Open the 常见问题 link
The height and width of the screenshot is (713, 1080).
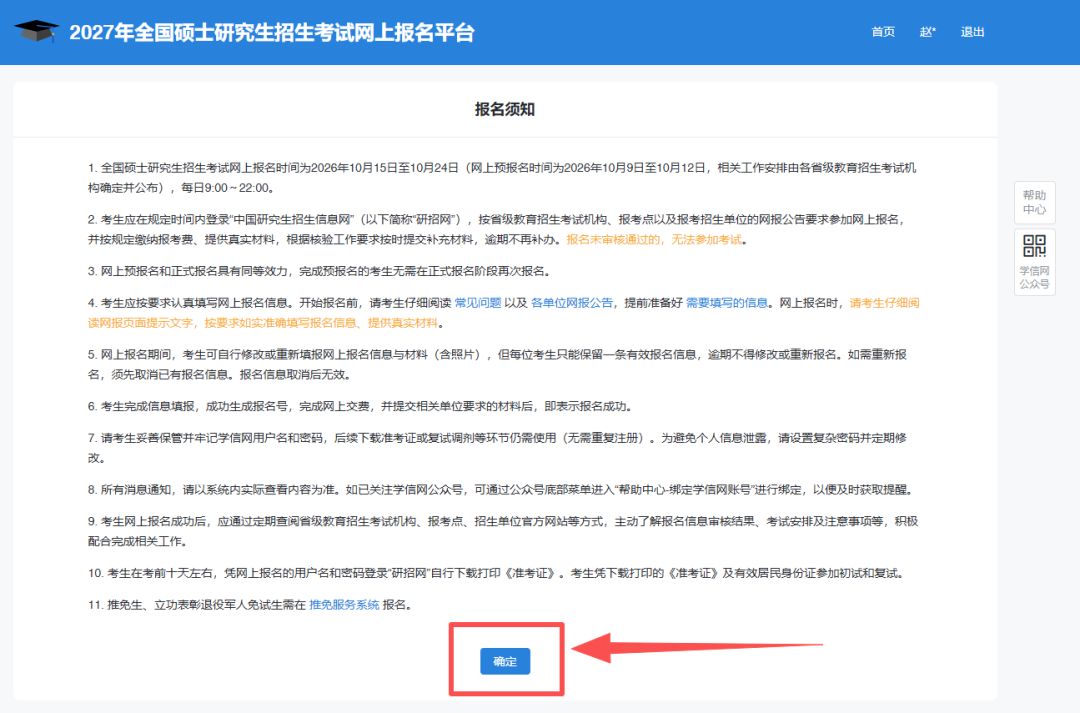(478, 303)
